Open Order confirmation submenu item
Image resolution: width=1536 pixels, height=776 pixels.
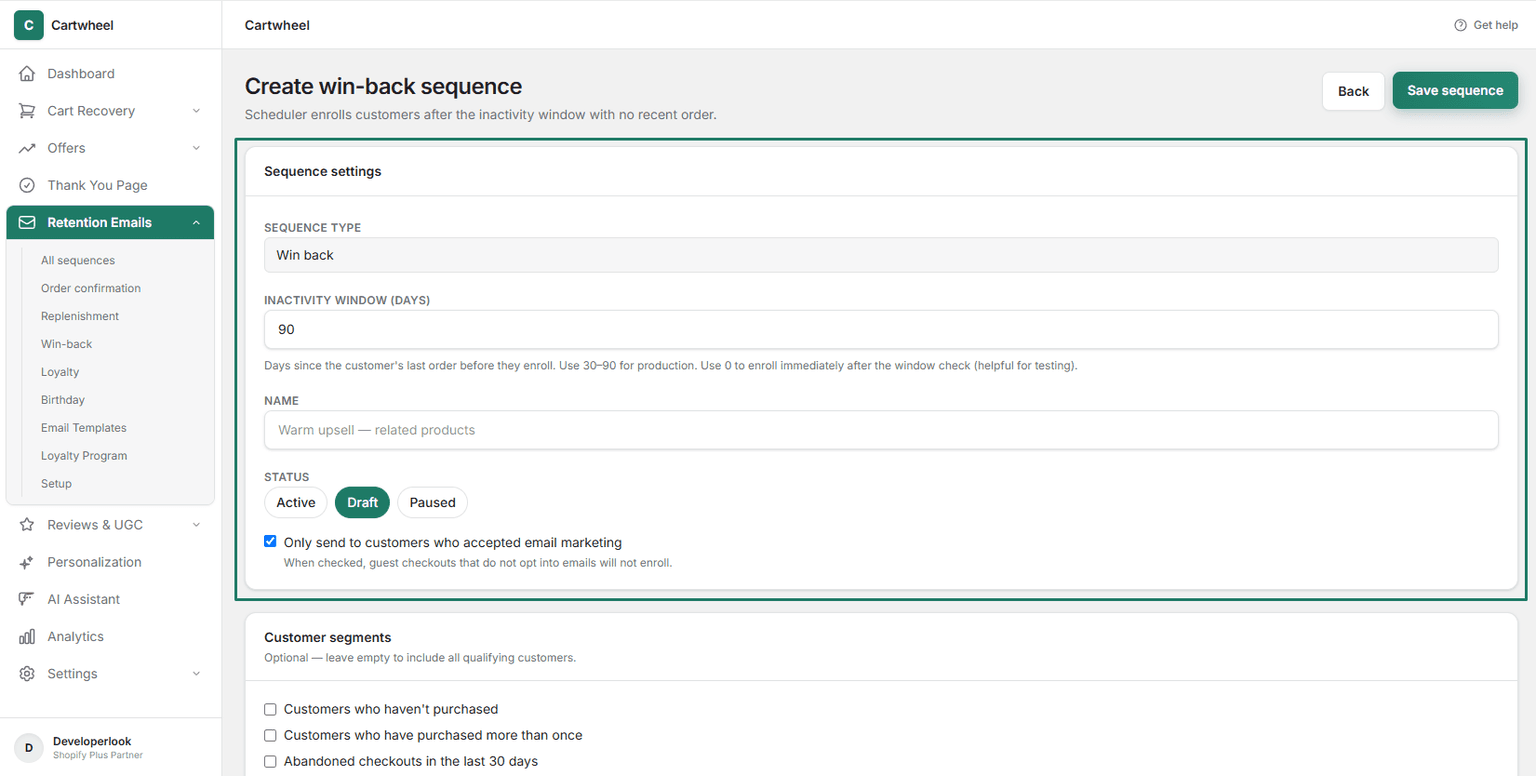[x=91, y=288]
